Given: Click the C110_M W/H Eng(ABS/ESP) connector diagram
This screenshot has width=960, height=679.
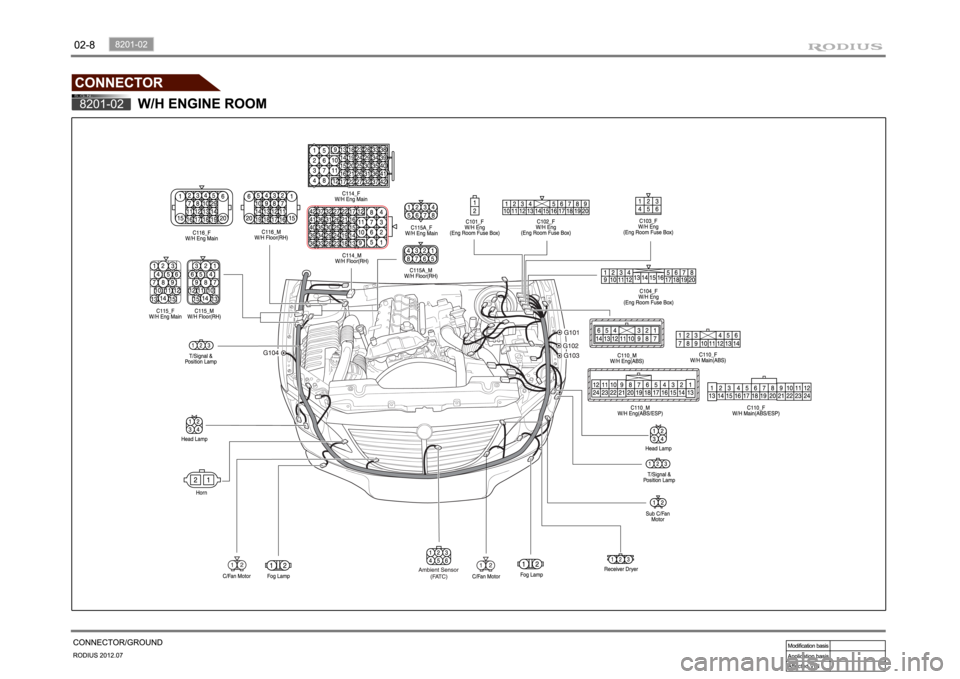Looking at the screenshot, I should pos(643,385).
